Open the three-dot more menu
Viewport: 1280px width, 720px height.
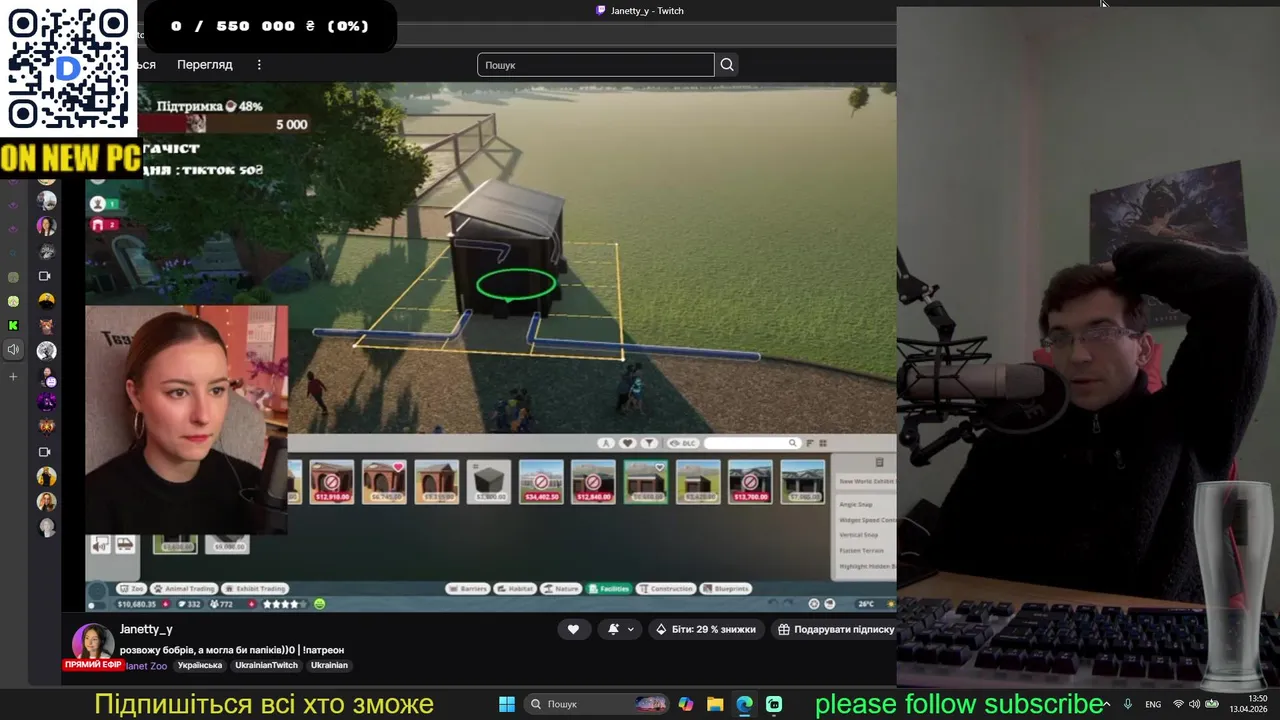click(259, 65)
